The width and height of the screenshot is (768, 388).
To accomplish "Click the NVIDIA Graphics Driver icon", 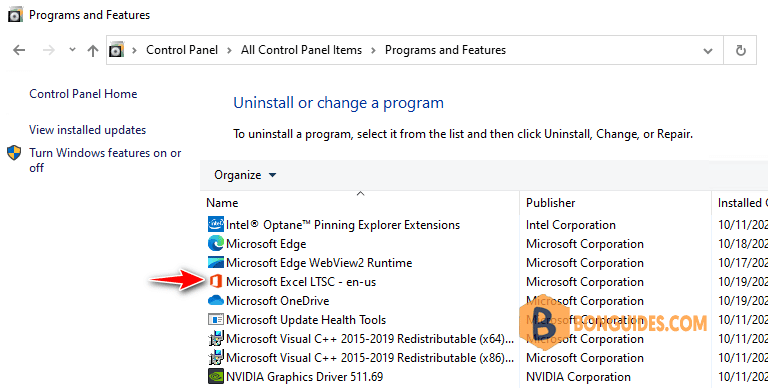I will [216, 377].
